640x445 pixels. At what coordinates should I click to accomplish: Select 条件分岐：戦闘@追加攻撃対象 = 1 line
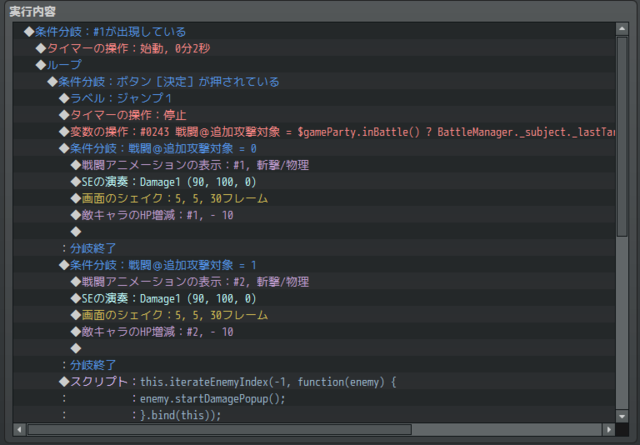click(x=314, y=265)
